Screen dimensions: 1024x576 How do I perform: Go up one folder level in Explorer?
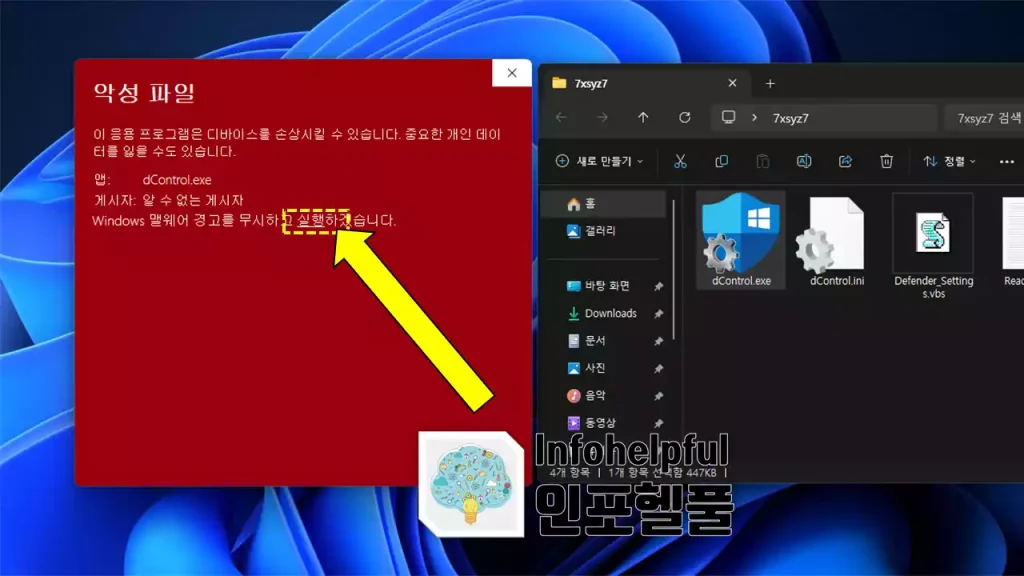[x=643, y=118]
